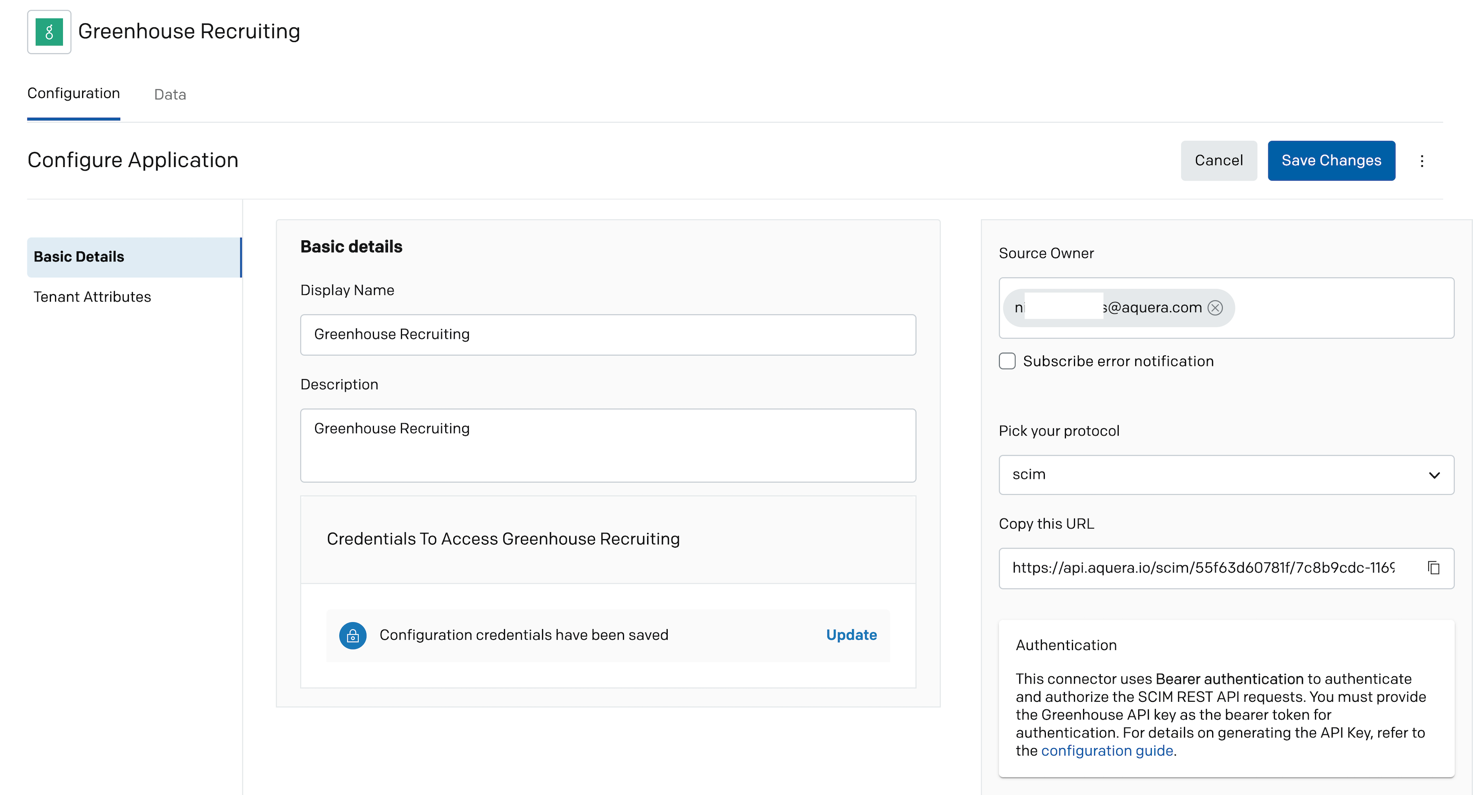Select the Configuration tab
The image size is (1473, 795).
coord(74,94)
